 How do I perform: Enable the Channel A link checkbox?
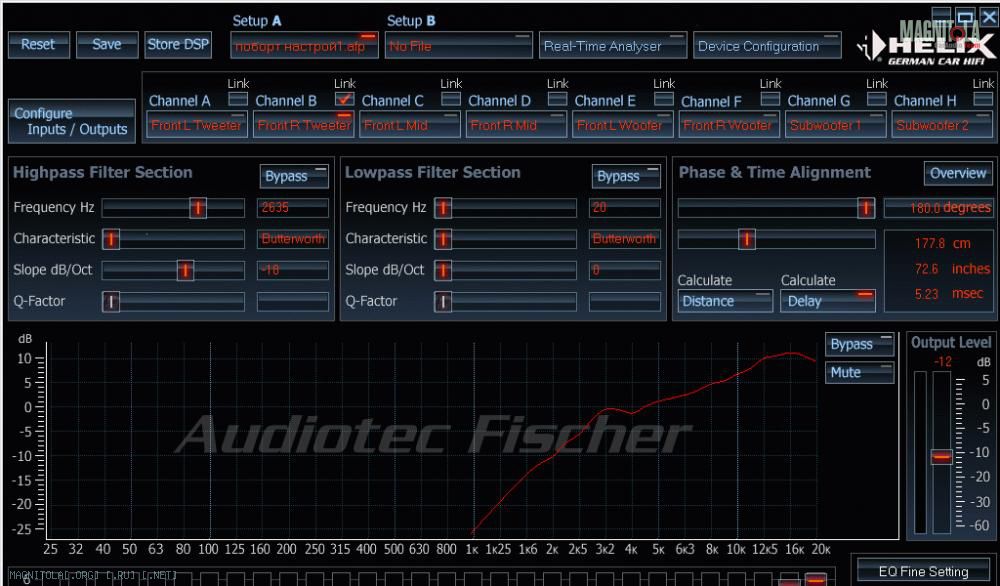238,99
